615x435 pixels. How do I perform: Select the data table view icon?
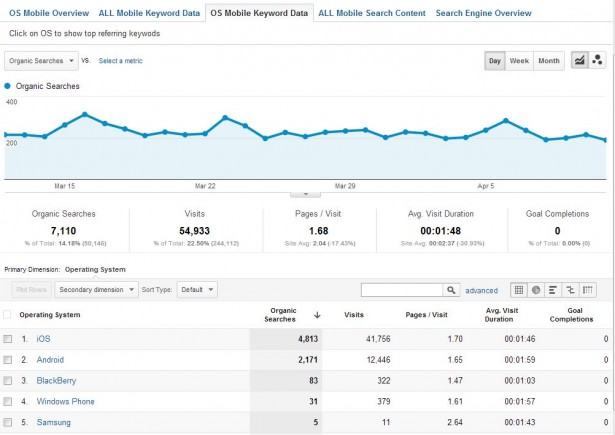(x=519, y=290)
